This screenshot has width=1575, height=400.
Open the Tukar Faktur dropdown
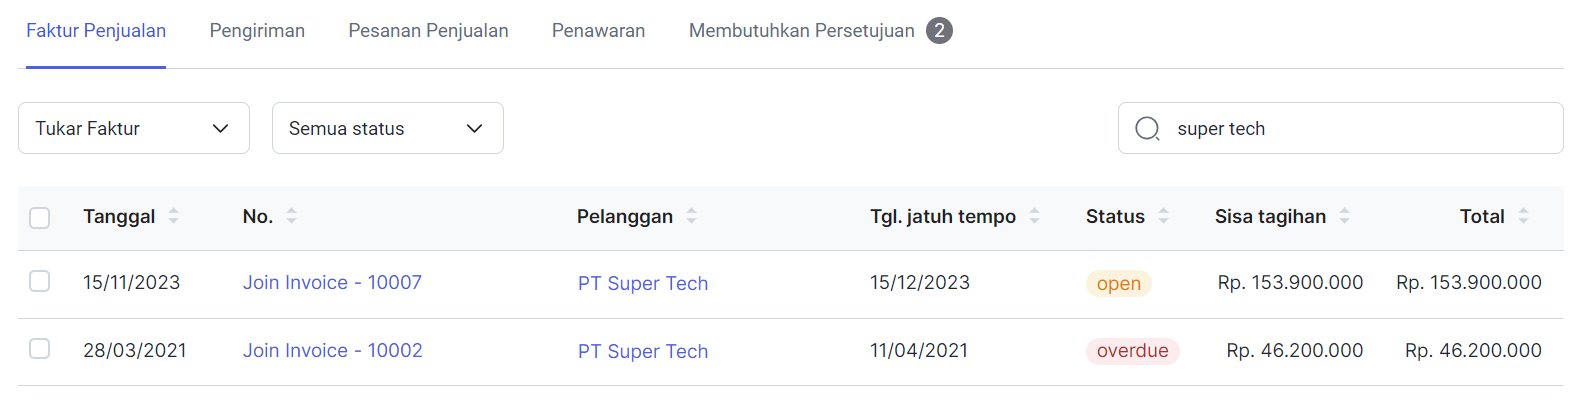[x=134, y=128]
